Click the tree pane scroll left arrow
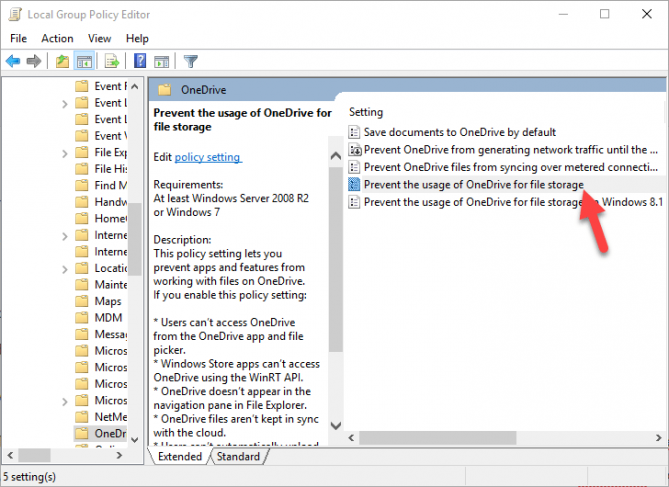Image resolution: width=669 pixels, height=487 pixels. pos(10,455)
